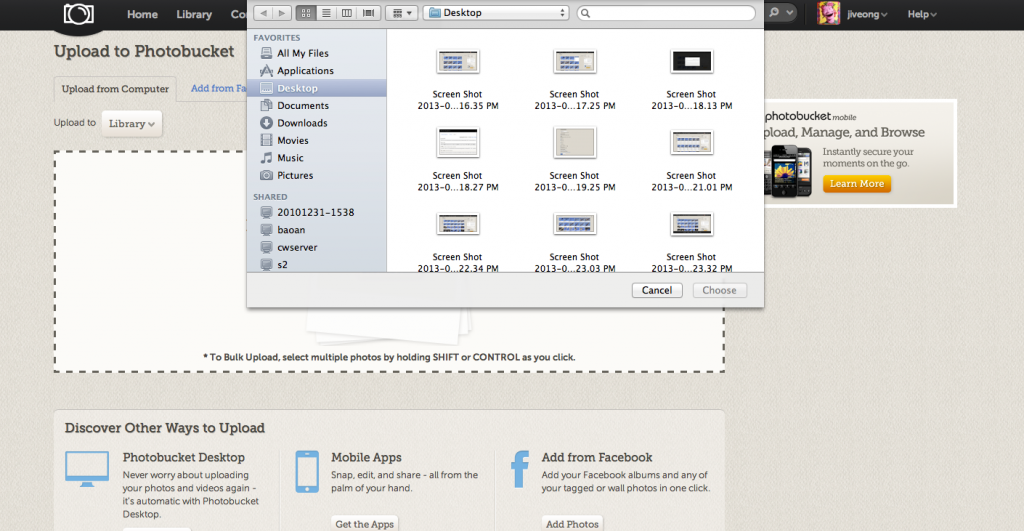Open the item arrangement dropdown
Viewport: 1024px width, 531px height.
click(x=402, y=13)
